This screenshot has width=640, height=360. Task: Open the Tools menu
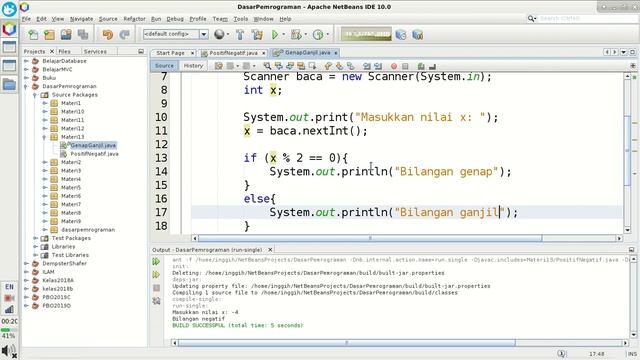[x=240, y=19]
